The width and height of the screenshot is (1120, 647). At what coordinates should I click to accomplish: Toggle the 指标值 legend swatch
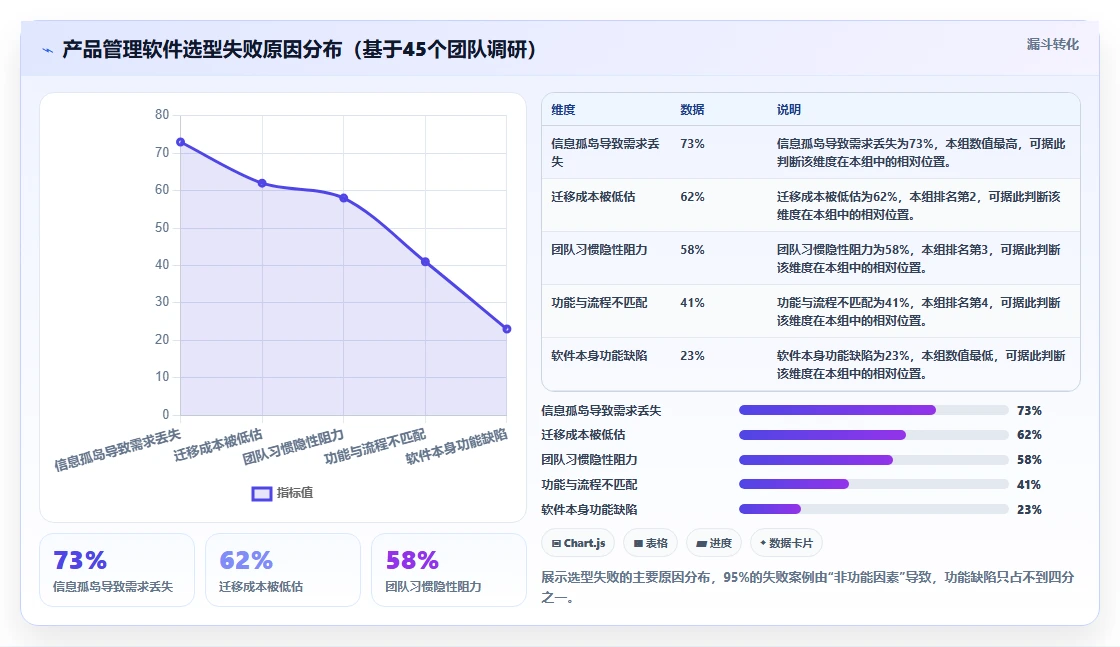pos(261,493)
